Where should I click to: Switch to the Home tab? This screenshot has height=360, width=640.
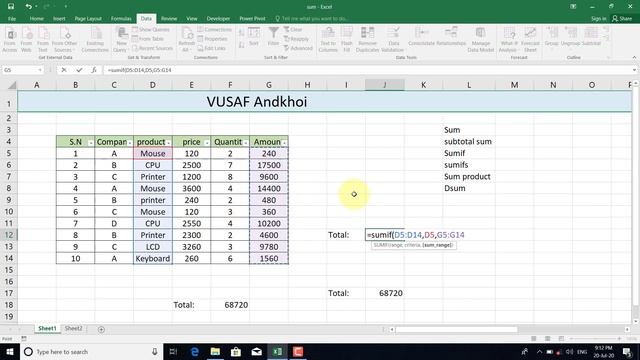[x=36, y=18]
